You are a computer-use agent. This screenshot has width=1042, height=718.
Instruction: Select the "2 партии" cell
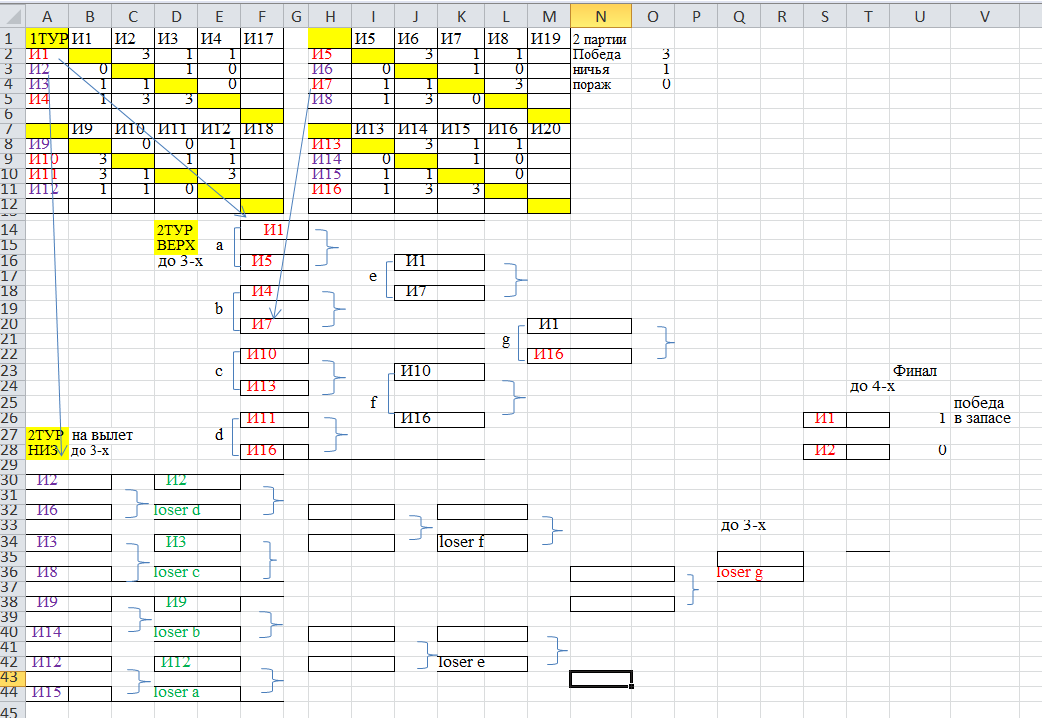pyautogui.click(x=600, y=39)
